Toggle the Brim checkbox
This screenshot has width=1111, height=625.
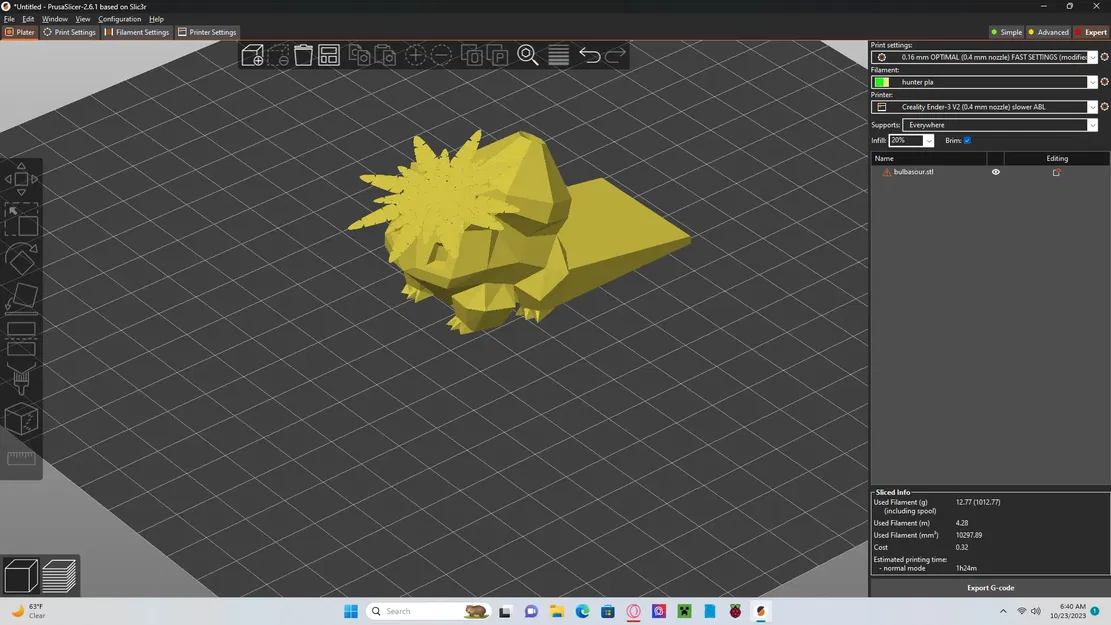click(x=967, y=140)
